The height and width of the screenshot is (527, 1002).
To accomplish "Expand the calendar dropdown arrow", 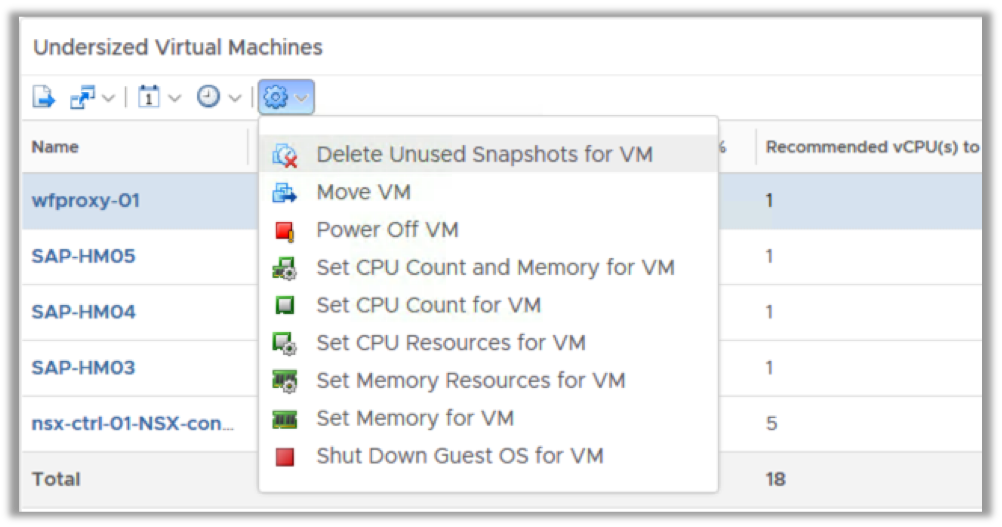I will 175,98.
